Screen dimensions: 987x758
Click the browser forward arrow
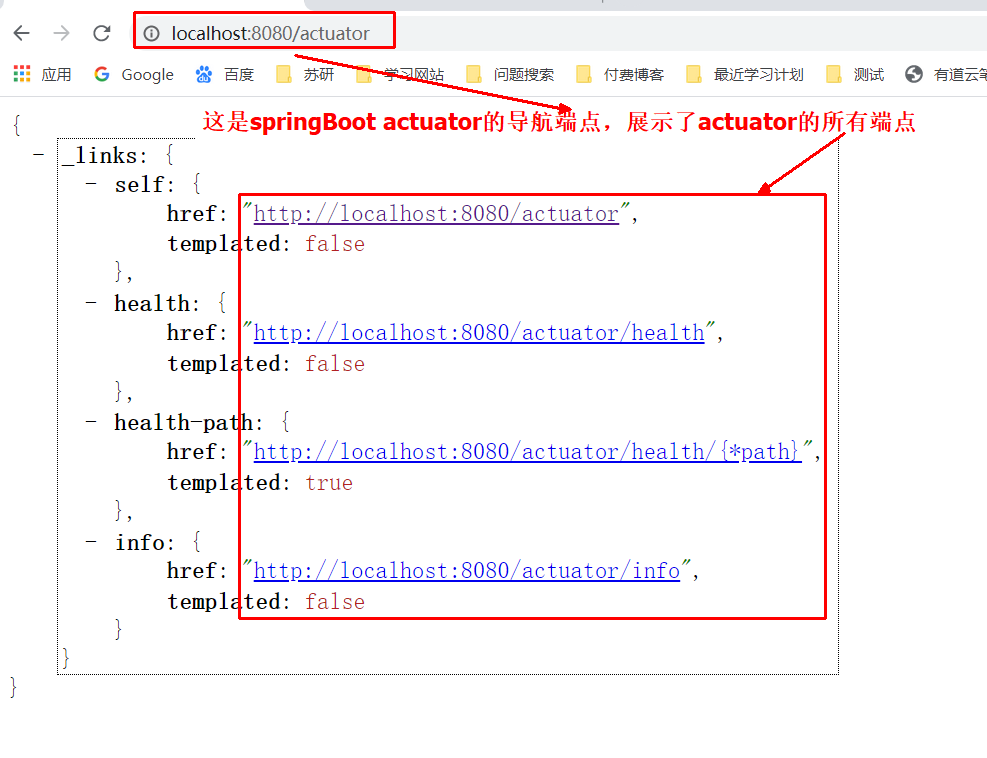click(61, 33)
